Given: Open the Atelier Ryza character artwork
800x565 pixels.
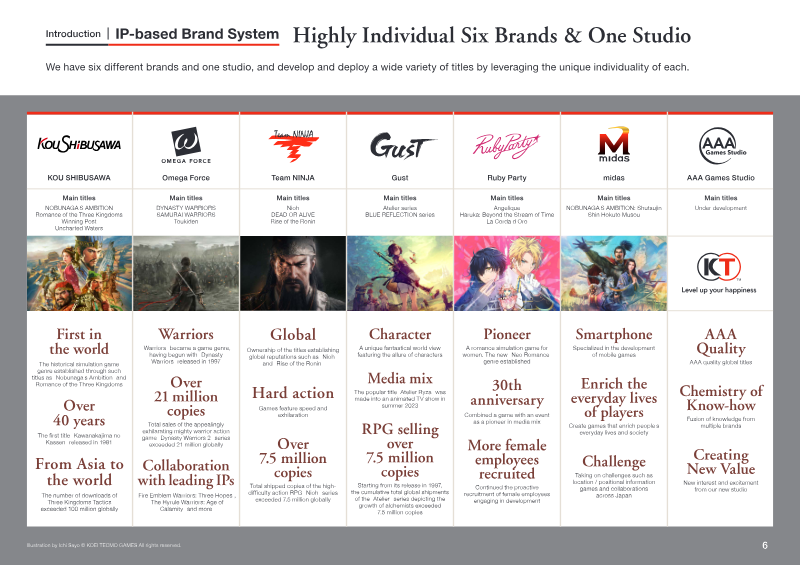Looking at the screenshot, I should point(400,273).
